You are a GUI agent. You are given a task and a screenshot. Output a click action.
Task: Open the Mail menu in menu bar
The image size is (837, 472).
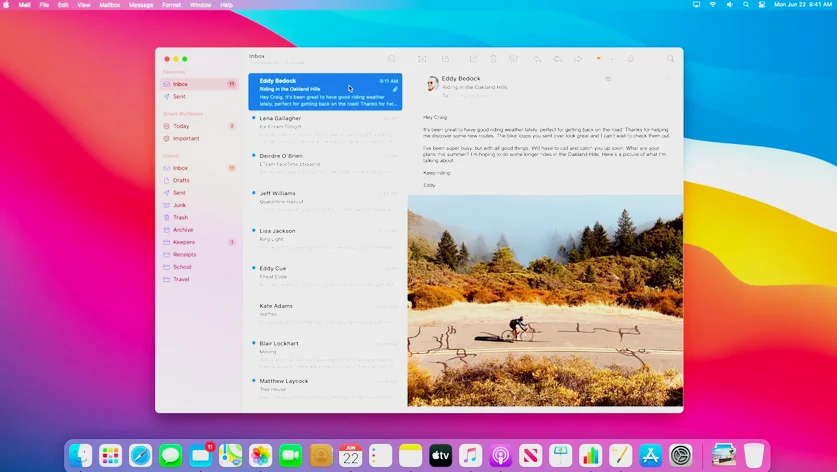pyautogui.click(x=25, y=5)
